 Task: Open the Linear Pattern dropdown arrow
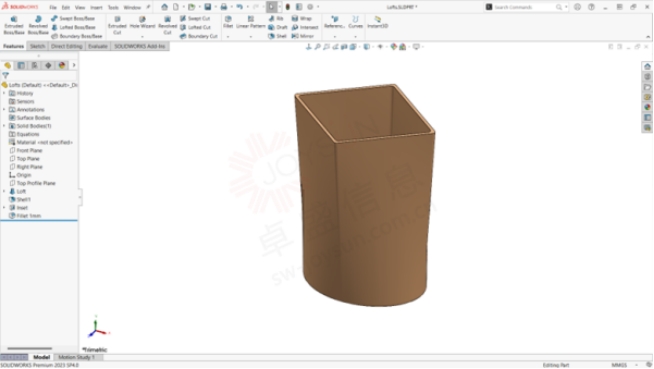pos(251,37)
